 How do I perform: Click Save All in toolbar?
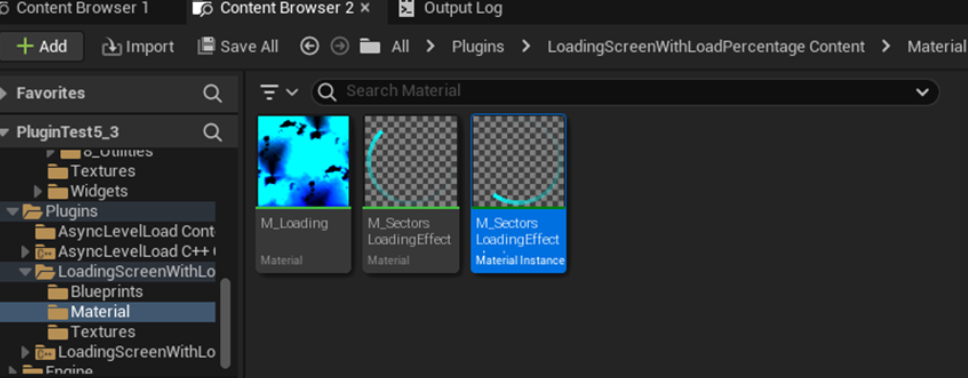[x=238, y=47]
